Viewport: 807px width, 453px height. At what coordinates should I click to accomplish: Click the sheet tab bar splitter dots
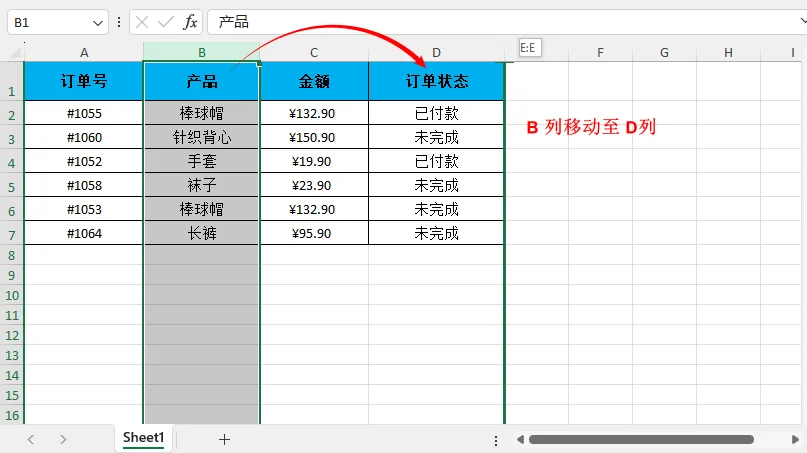(496, 441)
